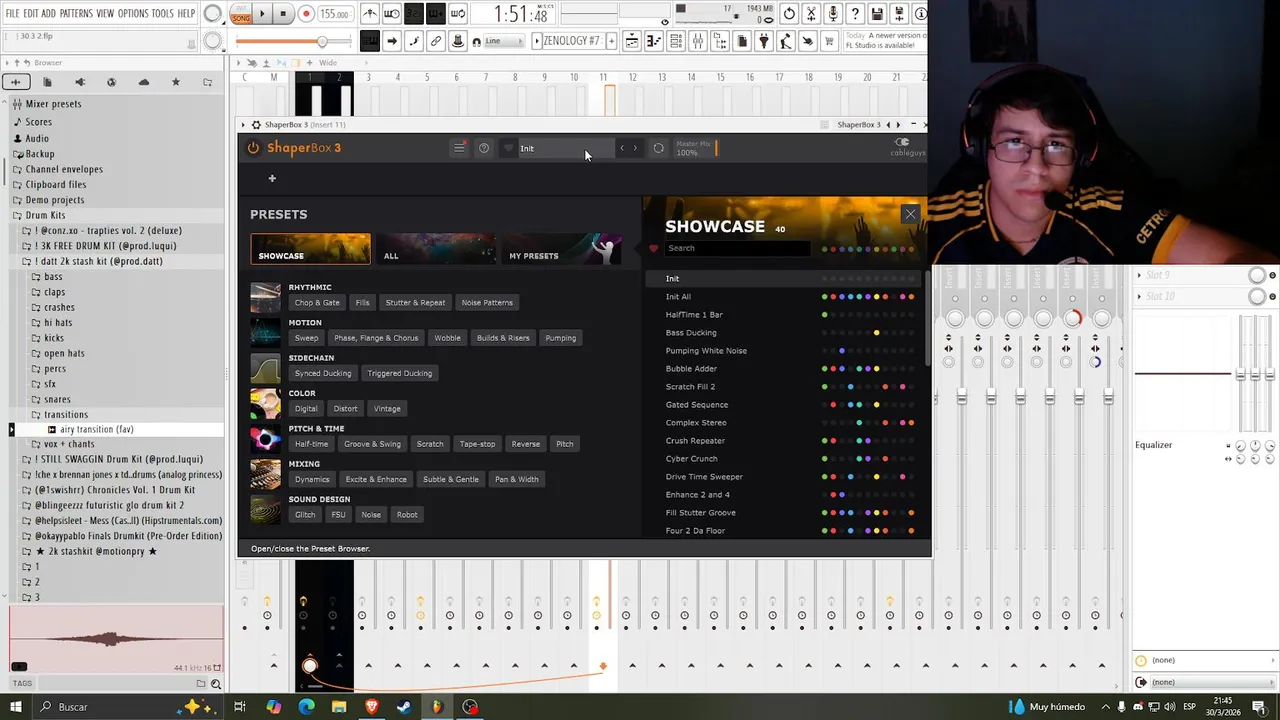1280x720 pixels.
Task: Choose the Chop & Gate tag
Action: (x=317, y=302)
